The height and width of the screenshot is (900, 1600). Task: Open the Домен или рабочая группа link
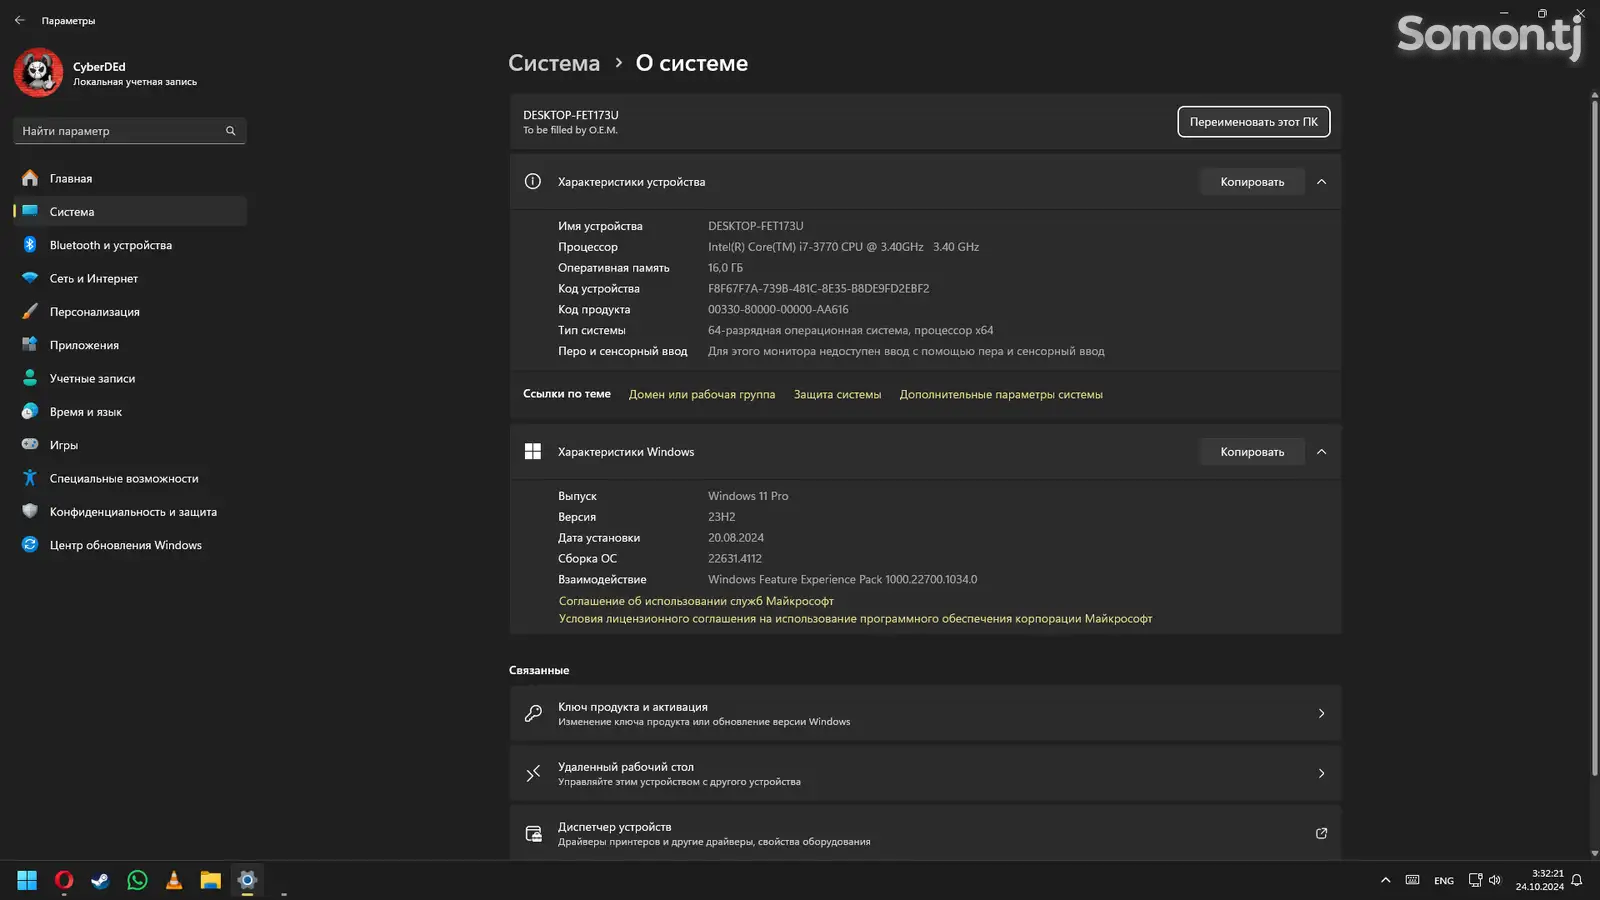[702, 394]
